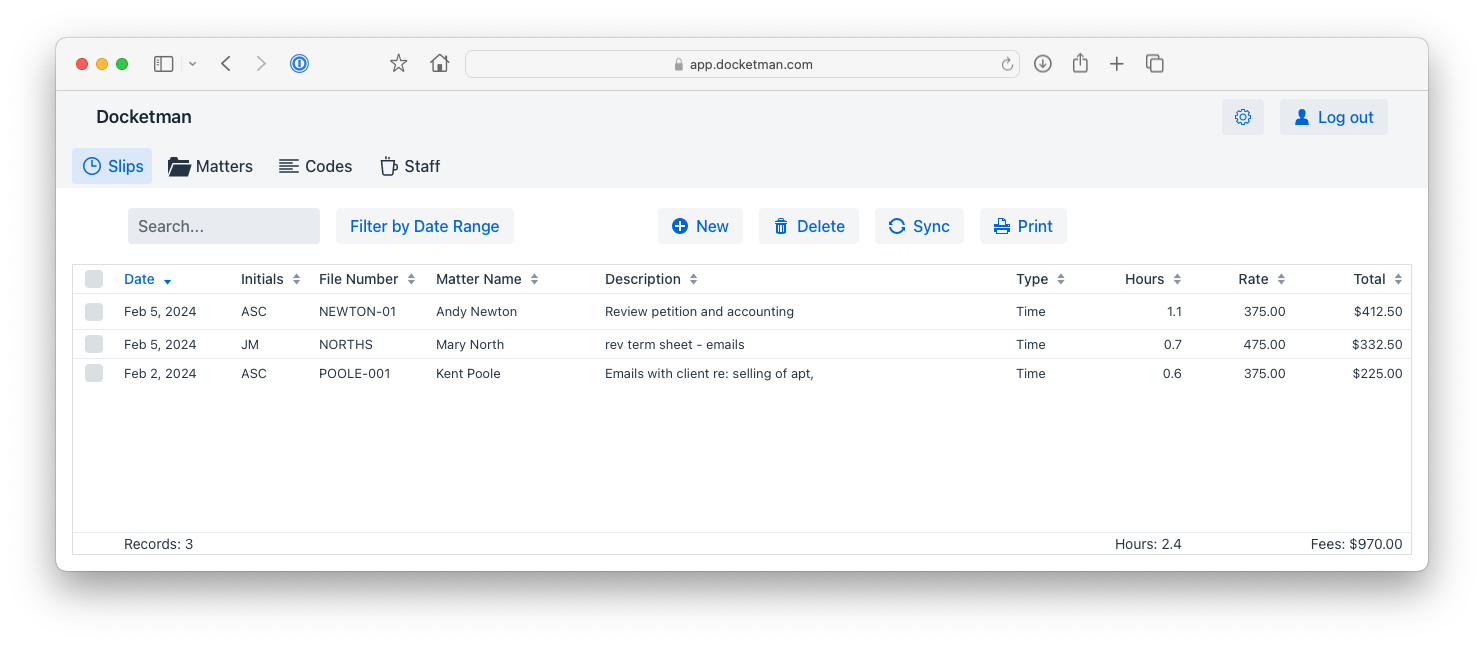The image size is (1484, 645).
Task: Show browser downloads
Action: point(1042,64)
